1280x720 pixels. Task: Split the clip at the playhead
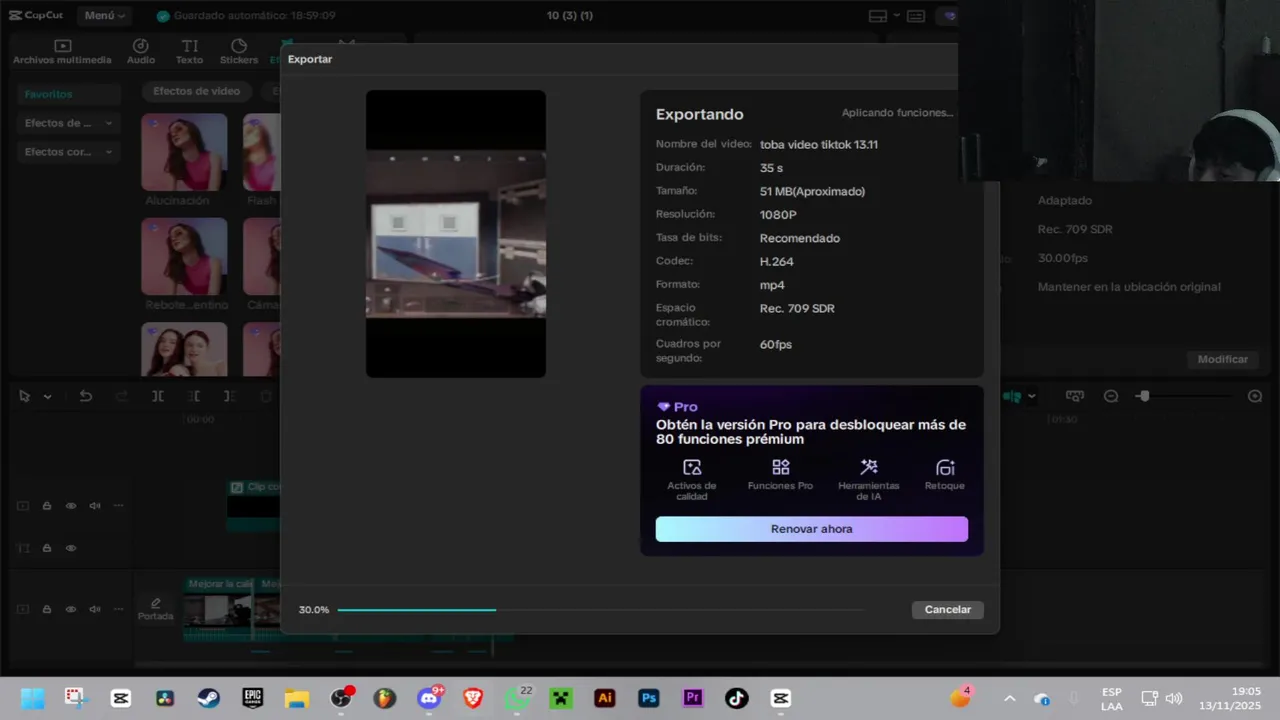(x=158, y=397)
